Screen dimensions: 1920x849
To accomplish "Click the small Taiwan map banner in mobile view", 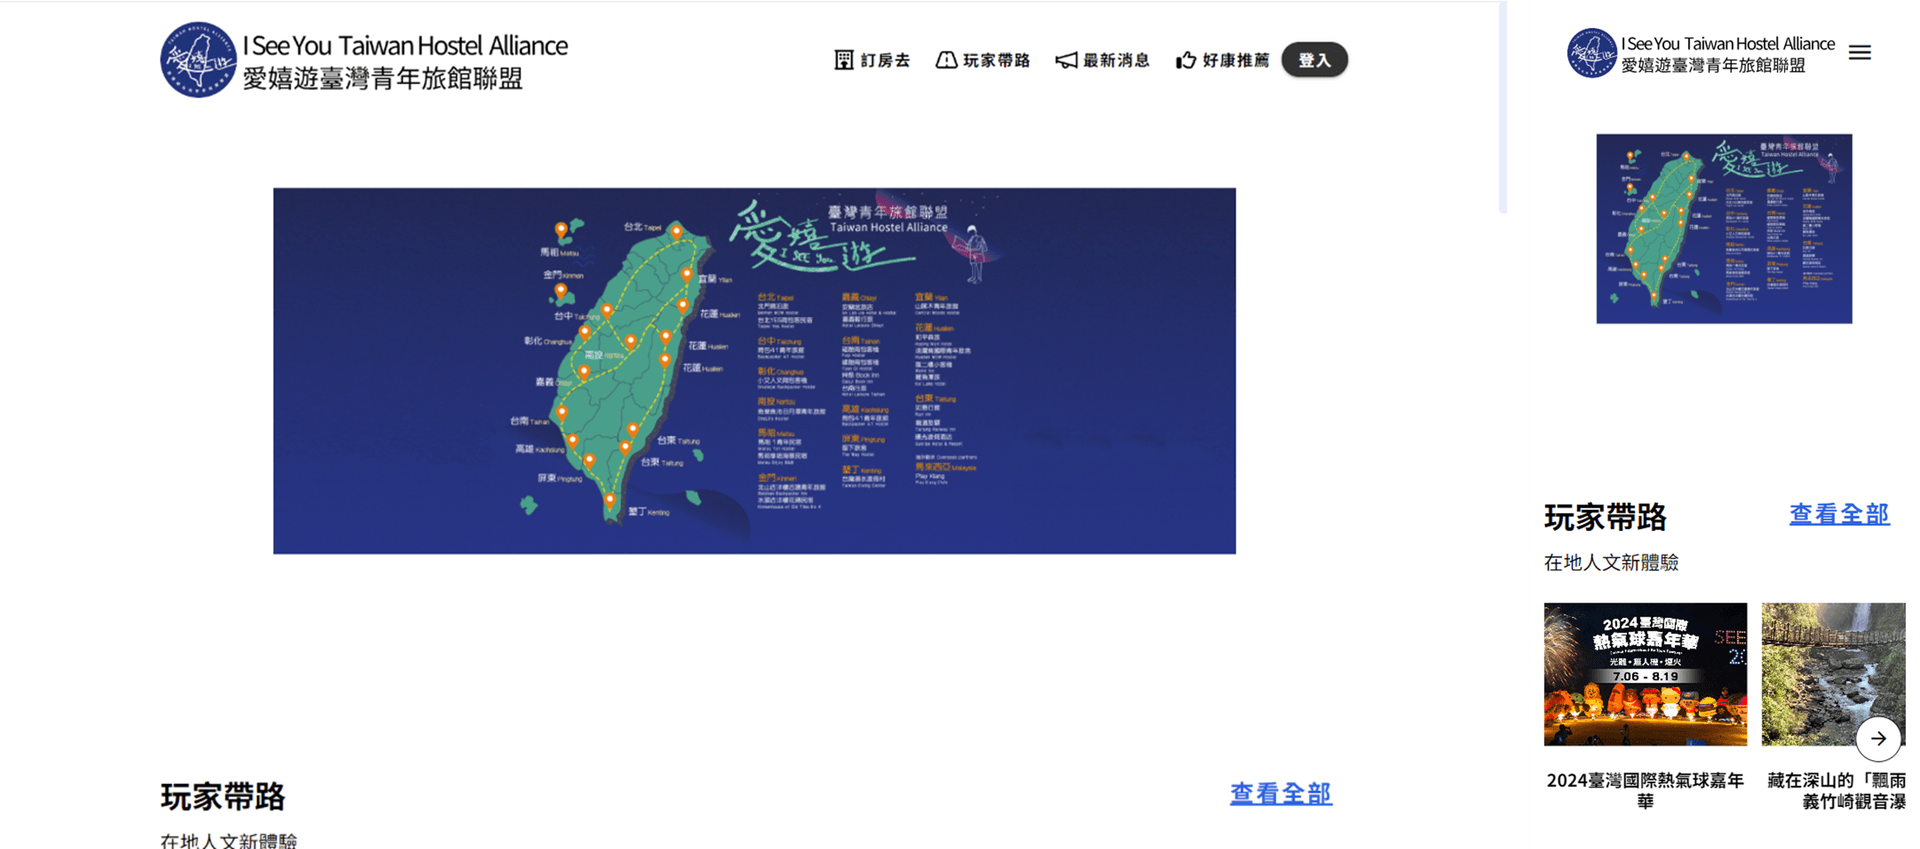I will tap(1724, 229).
